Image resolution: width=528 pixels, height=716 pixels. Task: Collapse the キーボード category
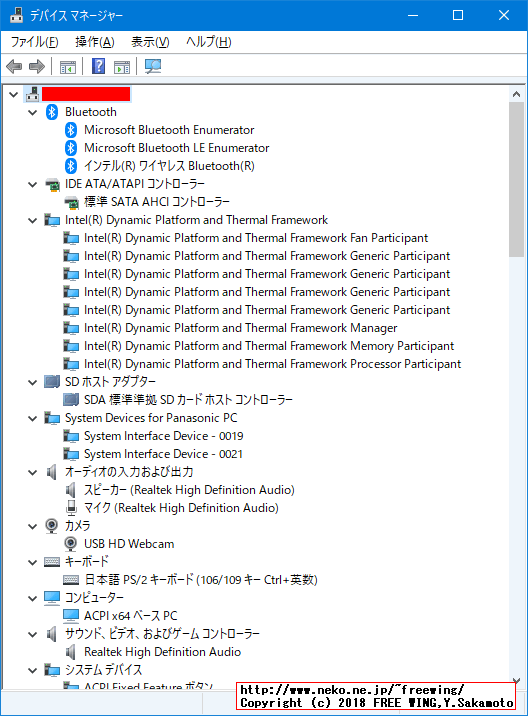(x=32, y=562)
